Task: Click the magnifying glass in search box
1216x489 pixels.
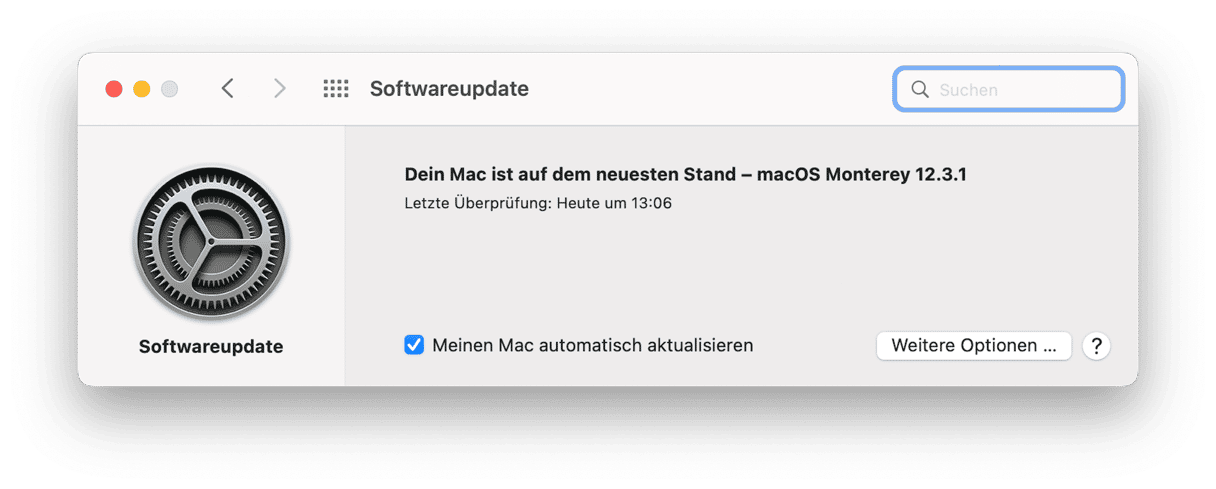Action: tap(920, 89)
